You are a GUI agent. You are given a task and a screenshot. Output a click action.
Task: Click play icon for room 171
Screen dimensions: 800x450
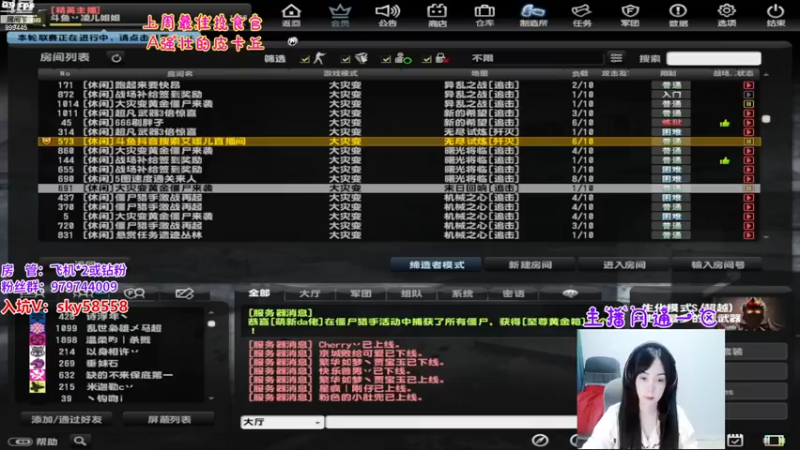pos(748,85)
